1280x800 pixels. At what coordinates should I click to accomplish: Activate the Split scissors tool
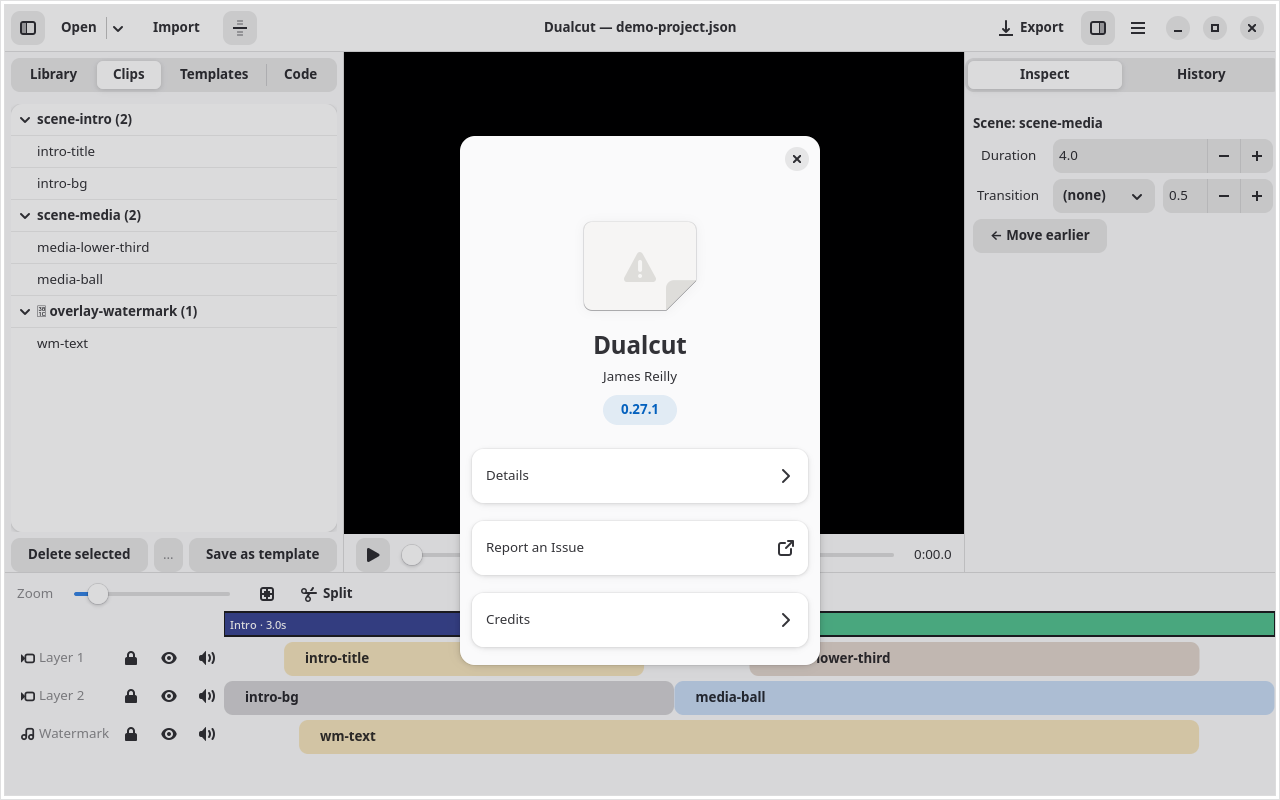(327, 594)
